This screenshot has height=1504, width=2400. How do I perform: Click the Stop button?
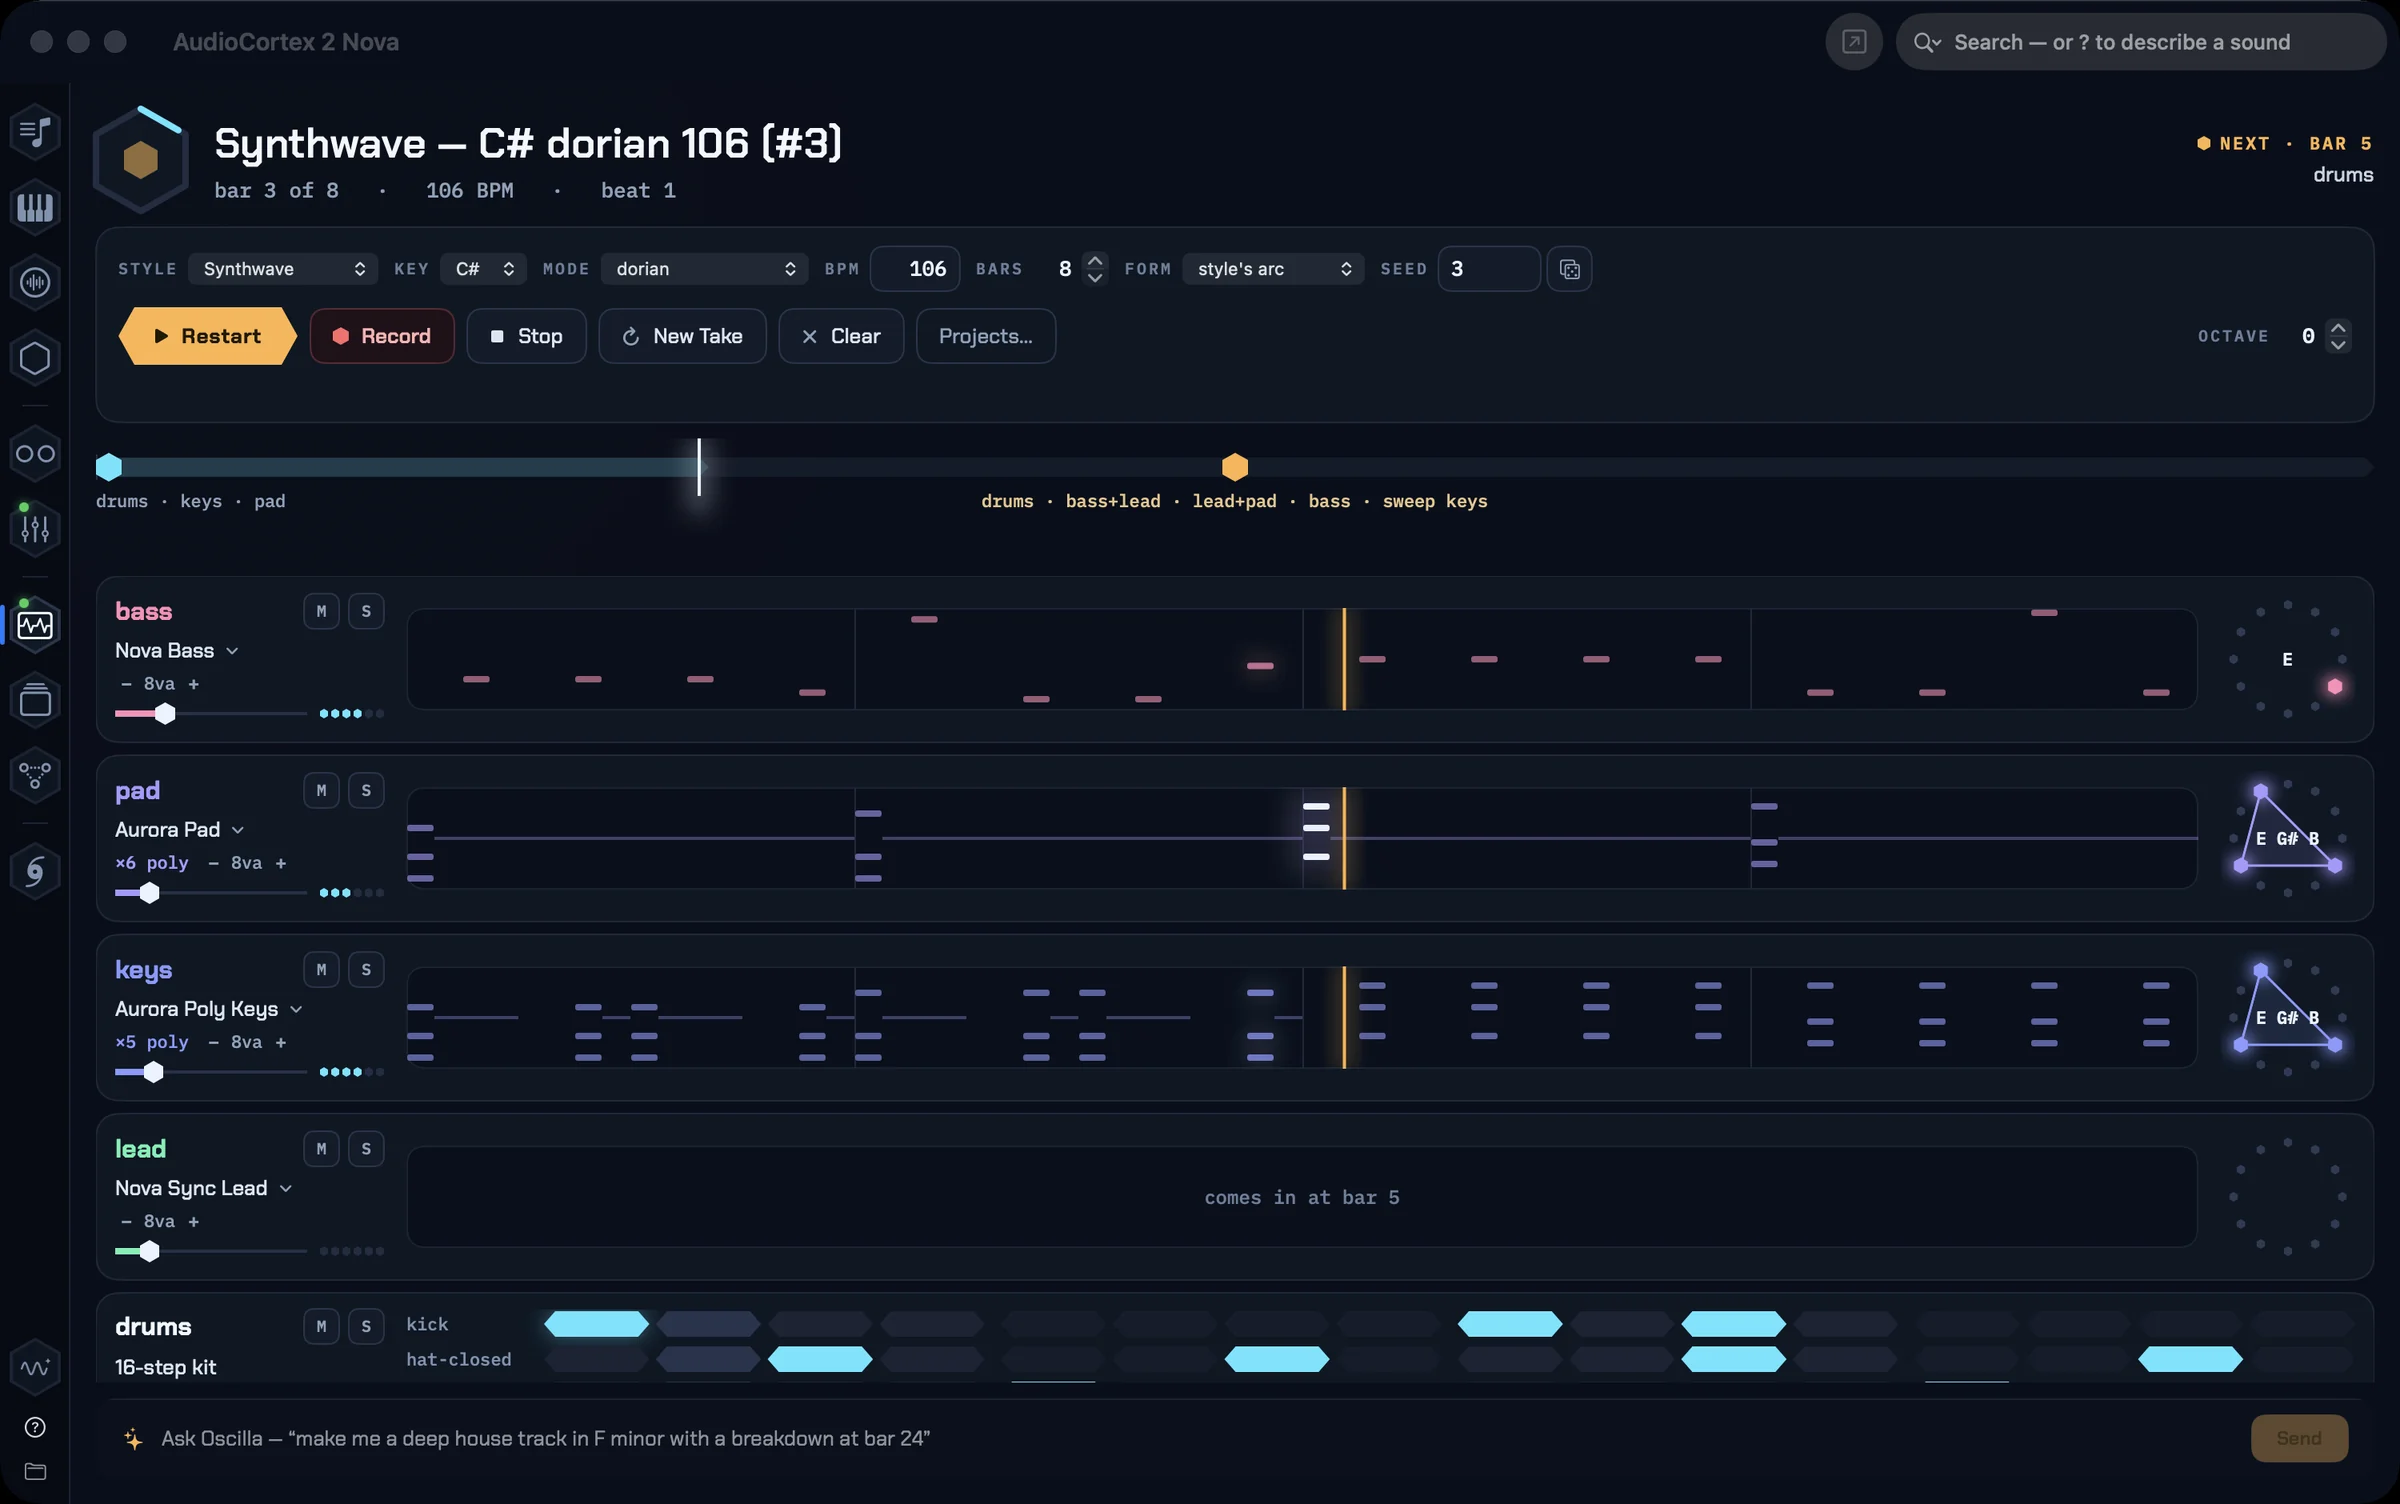click(x=526, y=336)
